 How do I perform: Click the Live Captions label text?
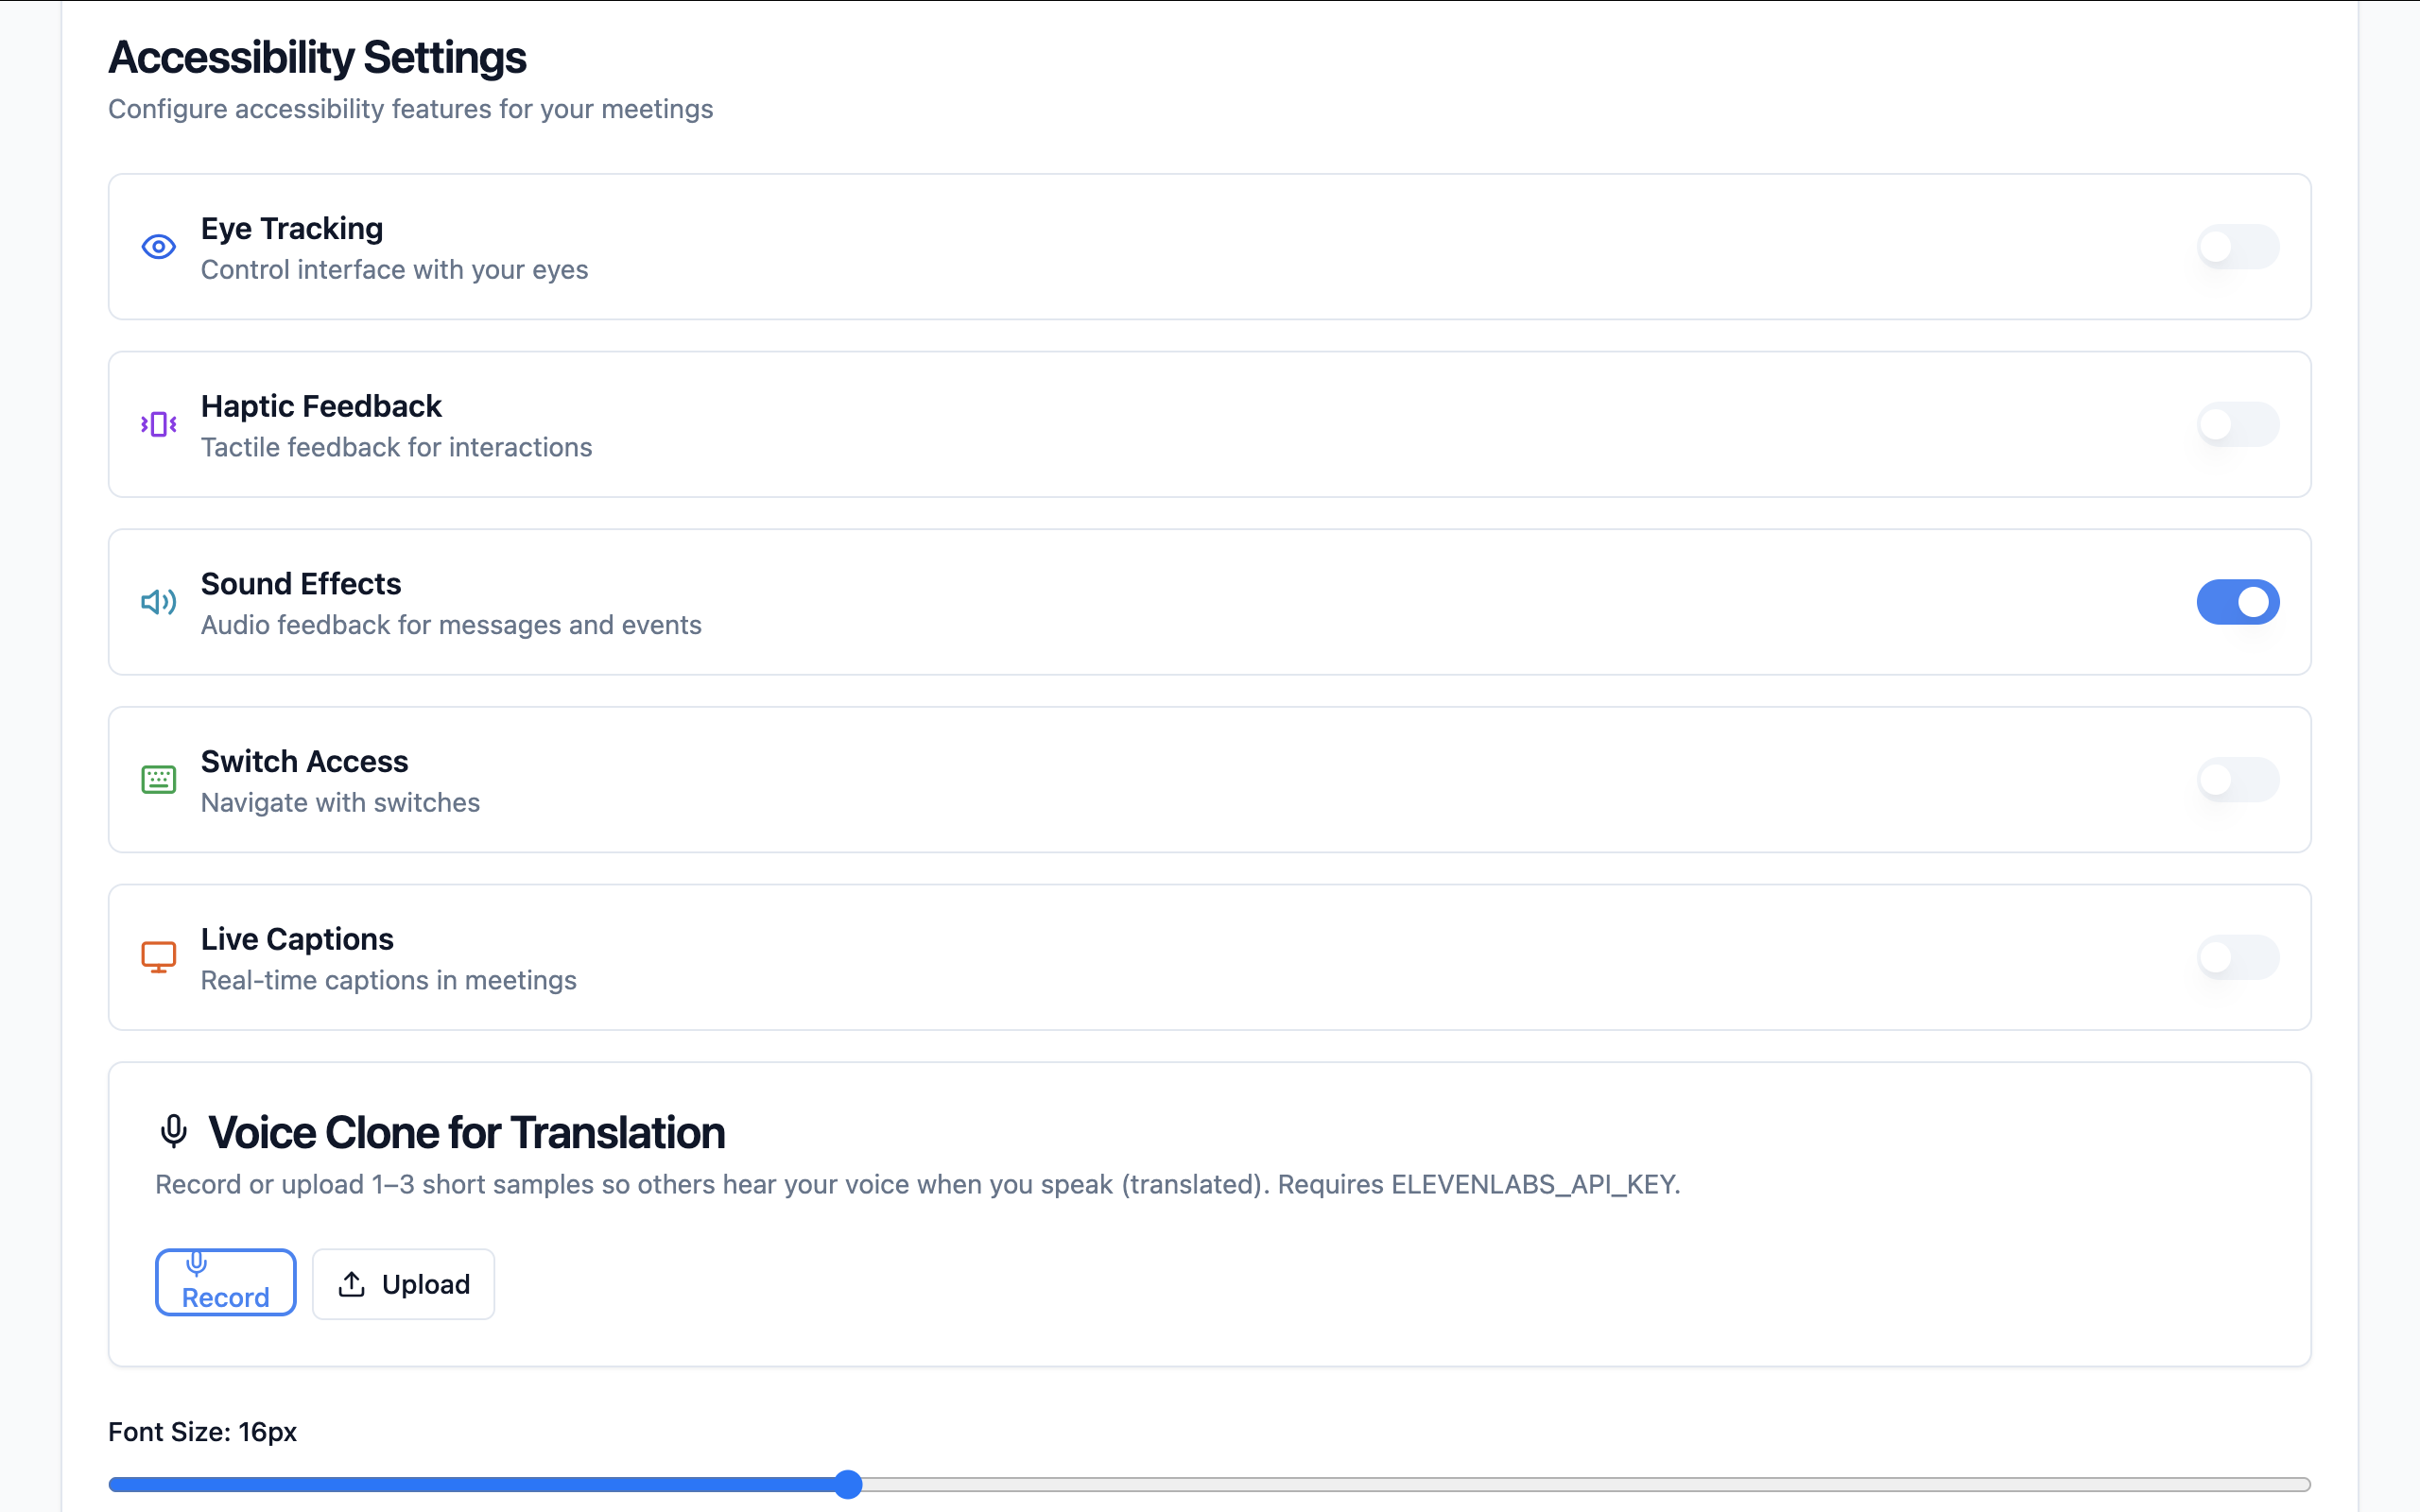click(x=297, y=939)
